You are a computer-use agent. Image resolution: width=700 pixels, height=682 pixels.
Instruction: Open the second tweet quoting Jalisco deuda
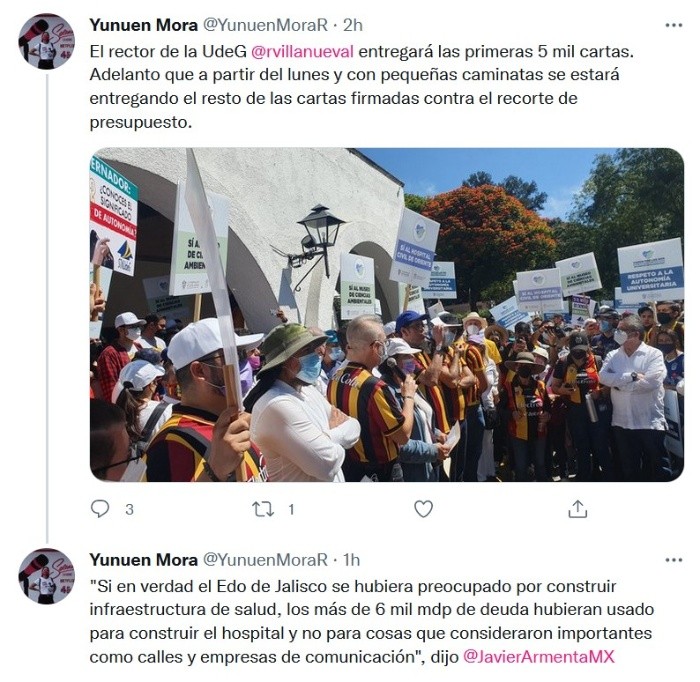pyautogui.click(x=372, y=621)
